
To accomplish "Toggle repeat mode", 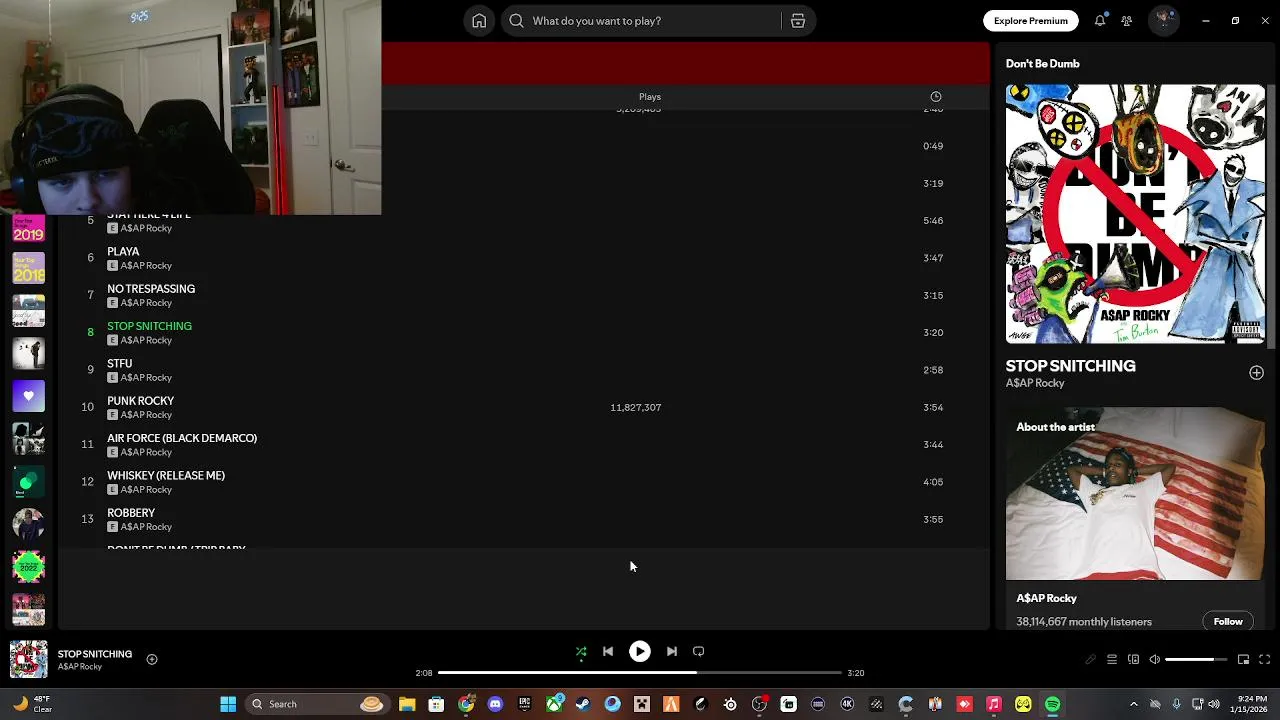I will (x=699, y=652).
